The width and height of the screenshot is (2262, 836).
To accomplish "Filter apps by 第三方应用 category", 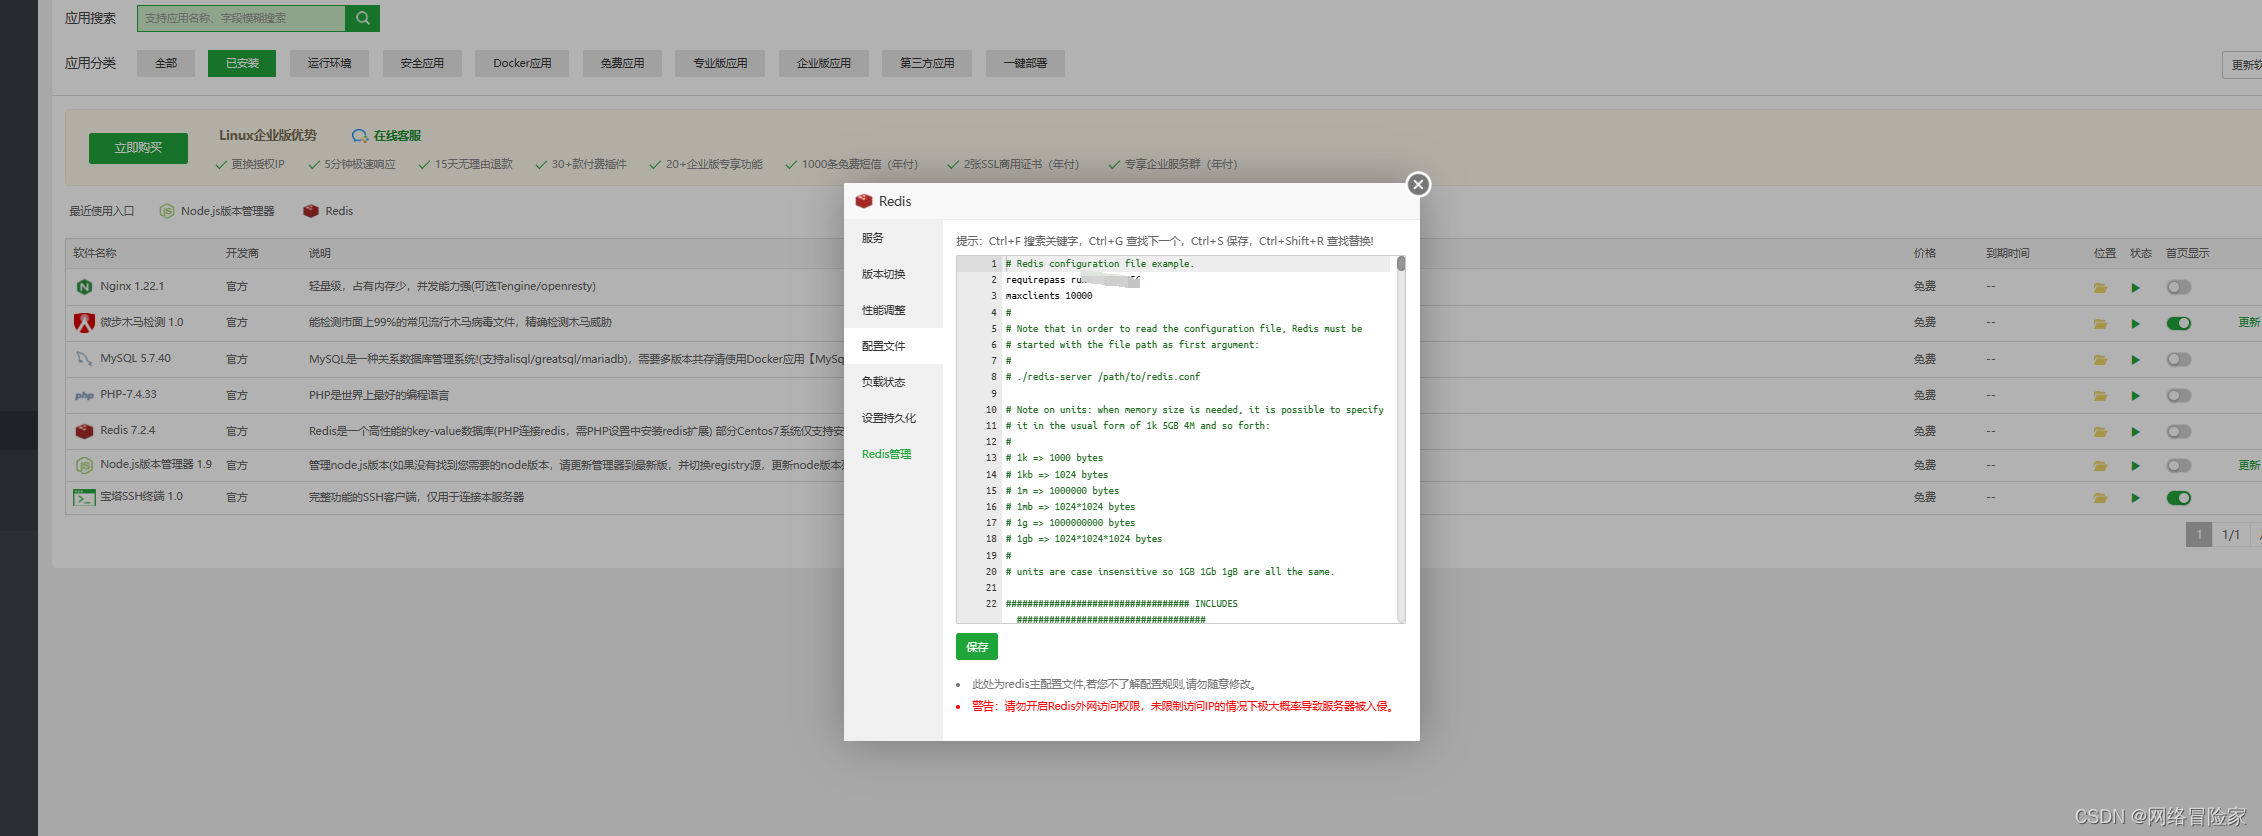I will (x=927, y=63).
